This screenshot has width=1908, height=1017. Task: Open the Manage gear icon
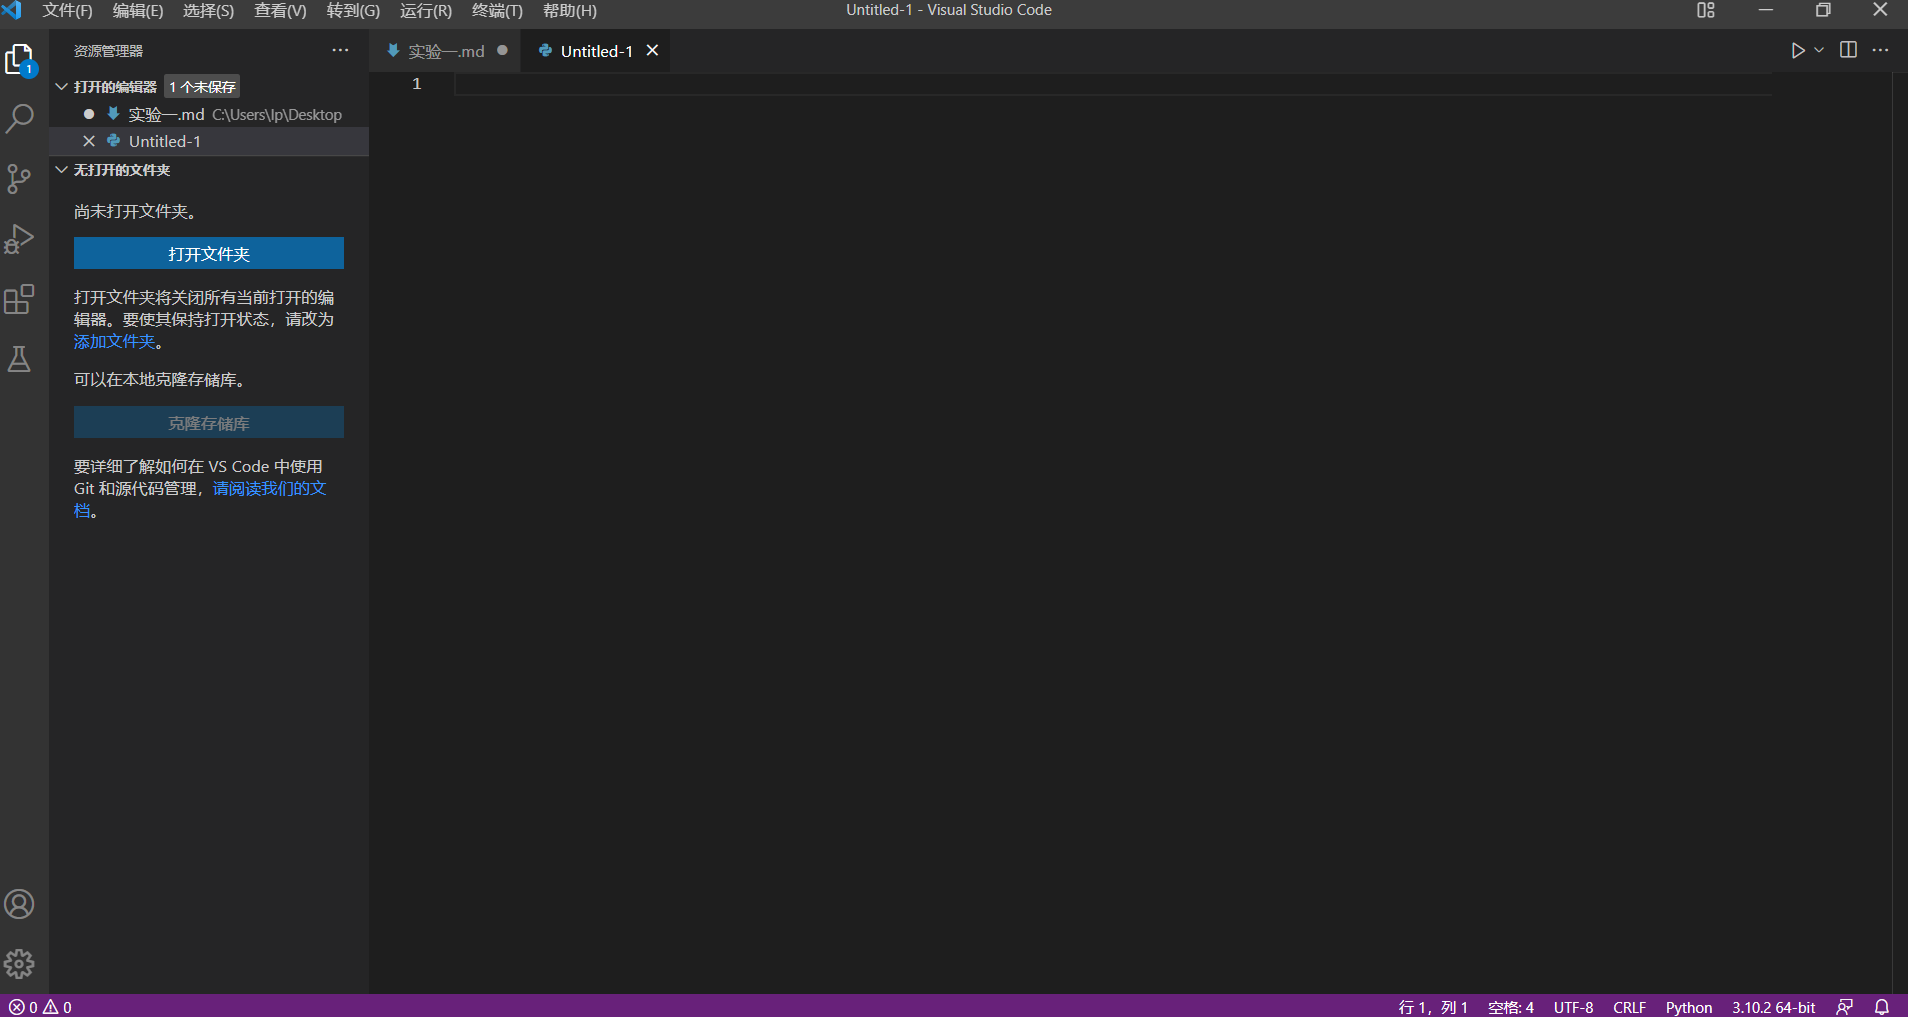tap(19, 964)
